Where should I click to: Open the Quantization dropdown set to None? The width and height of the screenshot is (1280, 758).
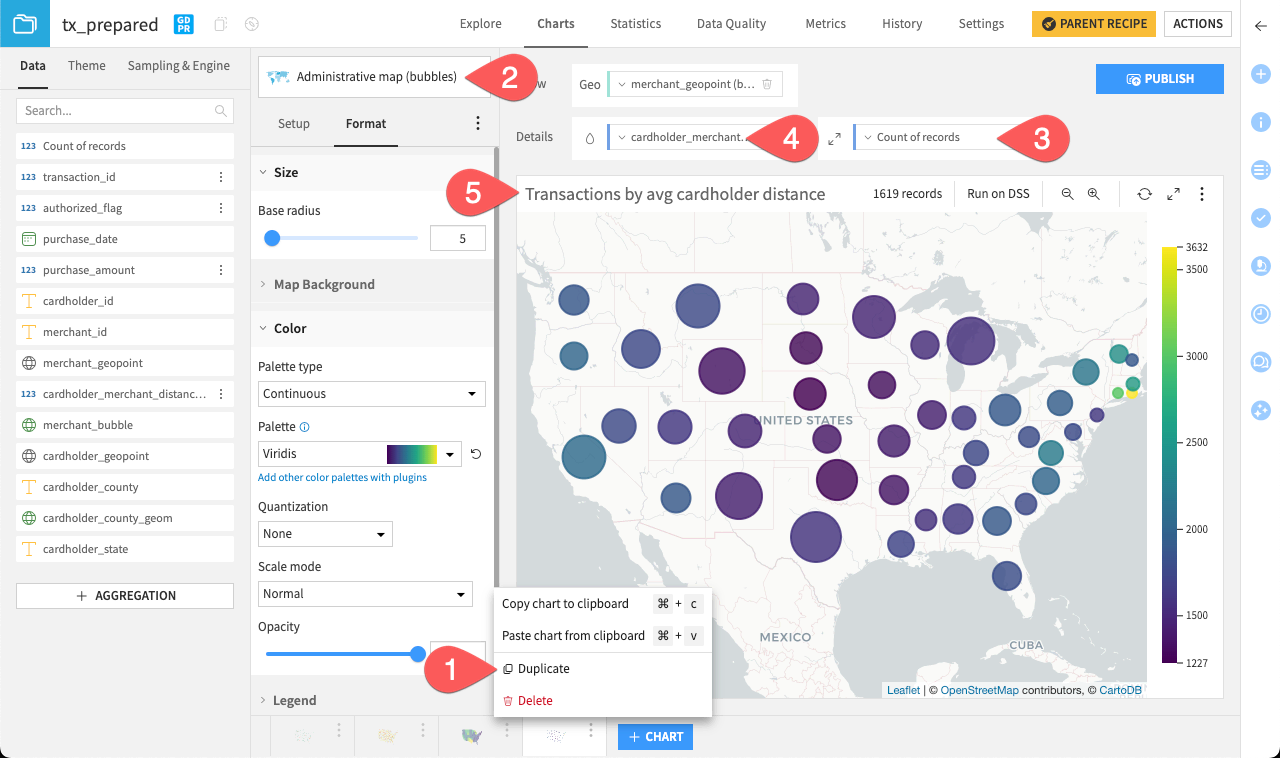[x=325, y=534]
